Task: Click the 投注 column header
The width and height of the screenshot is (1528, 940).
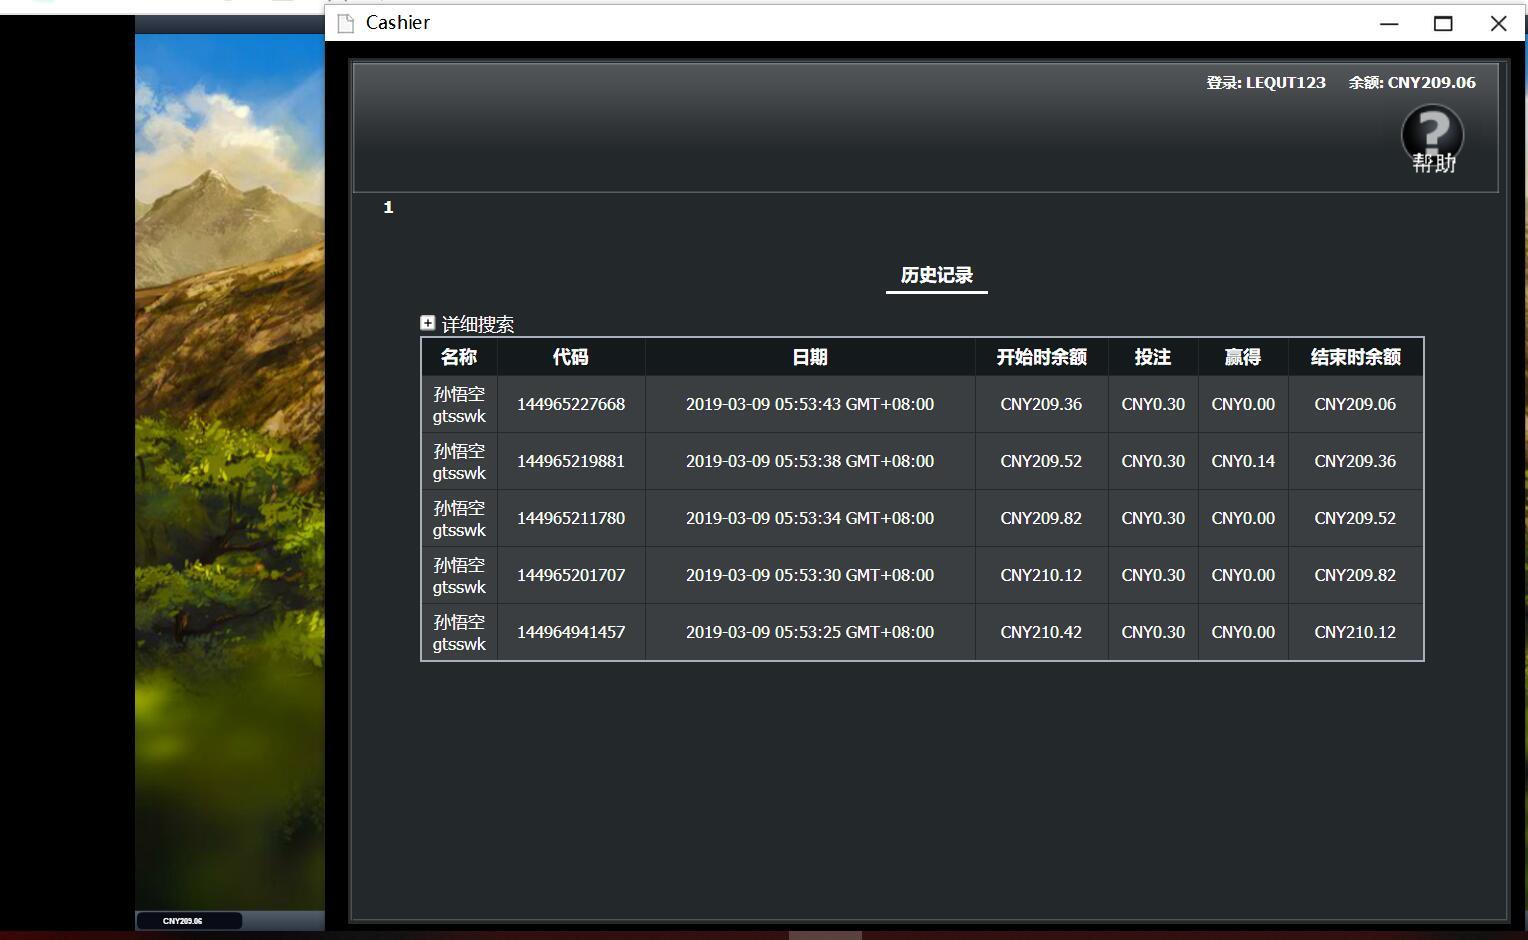Action: (x=1153, y=357)
